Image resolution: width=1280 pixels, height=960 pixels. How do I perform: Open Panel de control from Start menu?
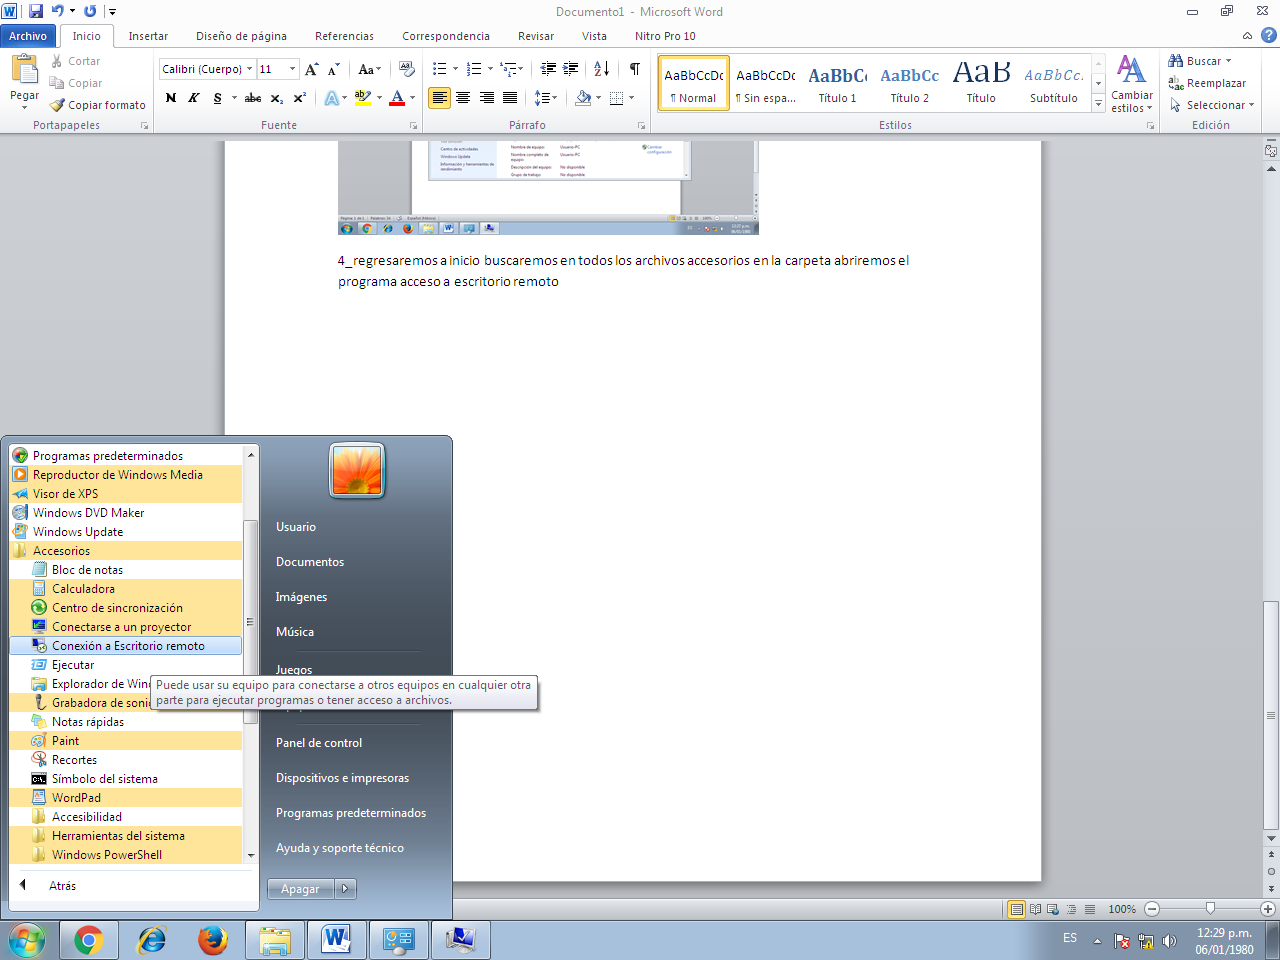[x=319, y=743]
